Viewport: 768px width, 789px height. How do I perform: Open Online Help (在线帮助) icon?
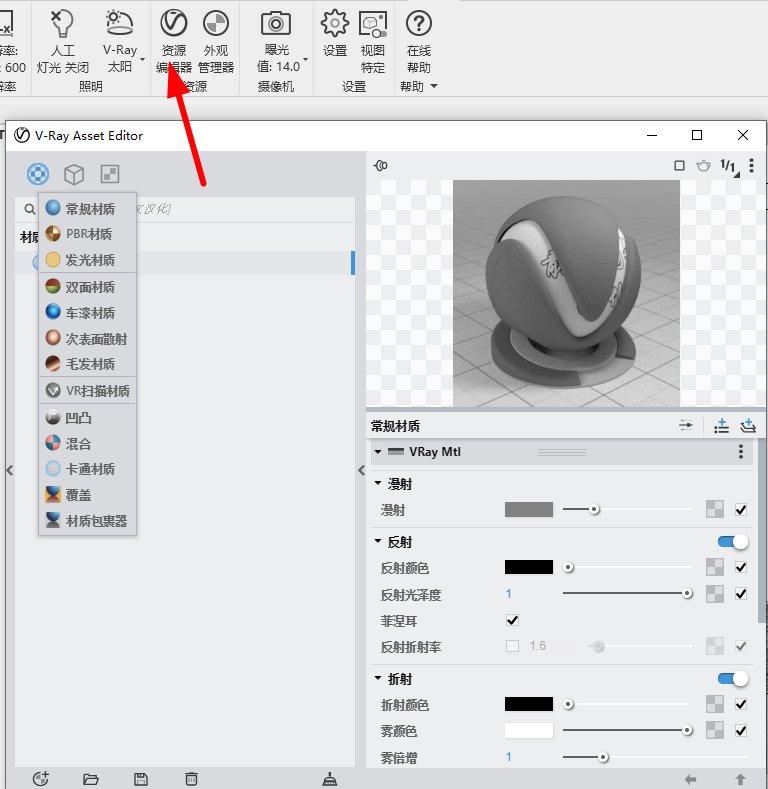419,23
